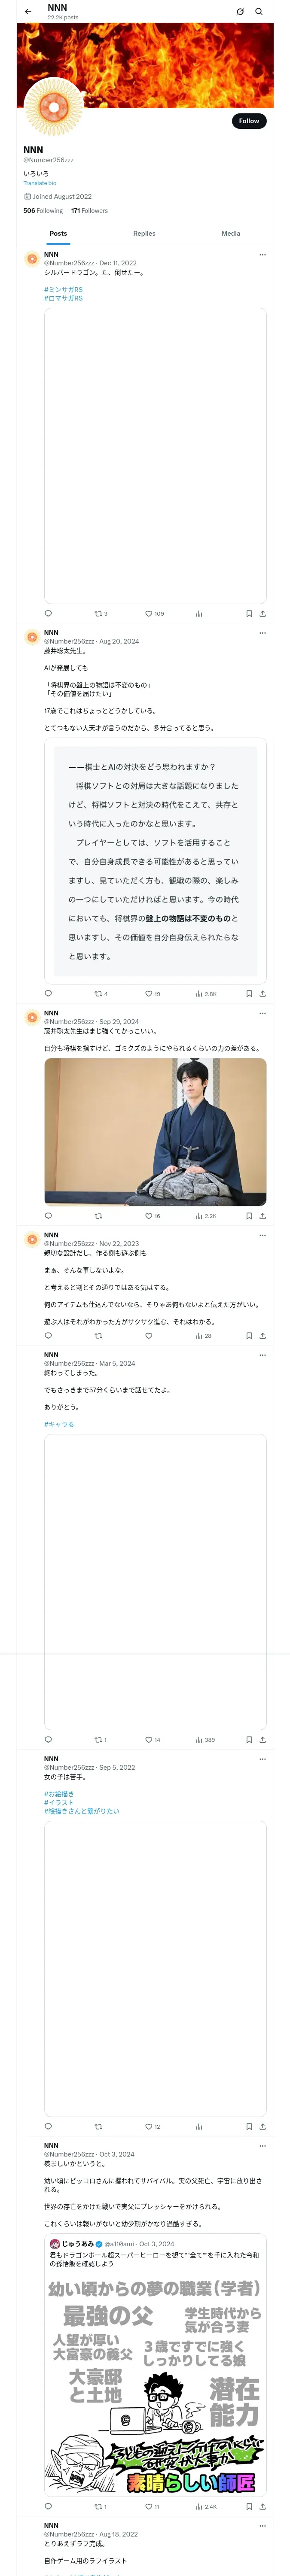
Task: Go back using the top-left arrow
Action: pyautogui.click(x=28, y=12)
